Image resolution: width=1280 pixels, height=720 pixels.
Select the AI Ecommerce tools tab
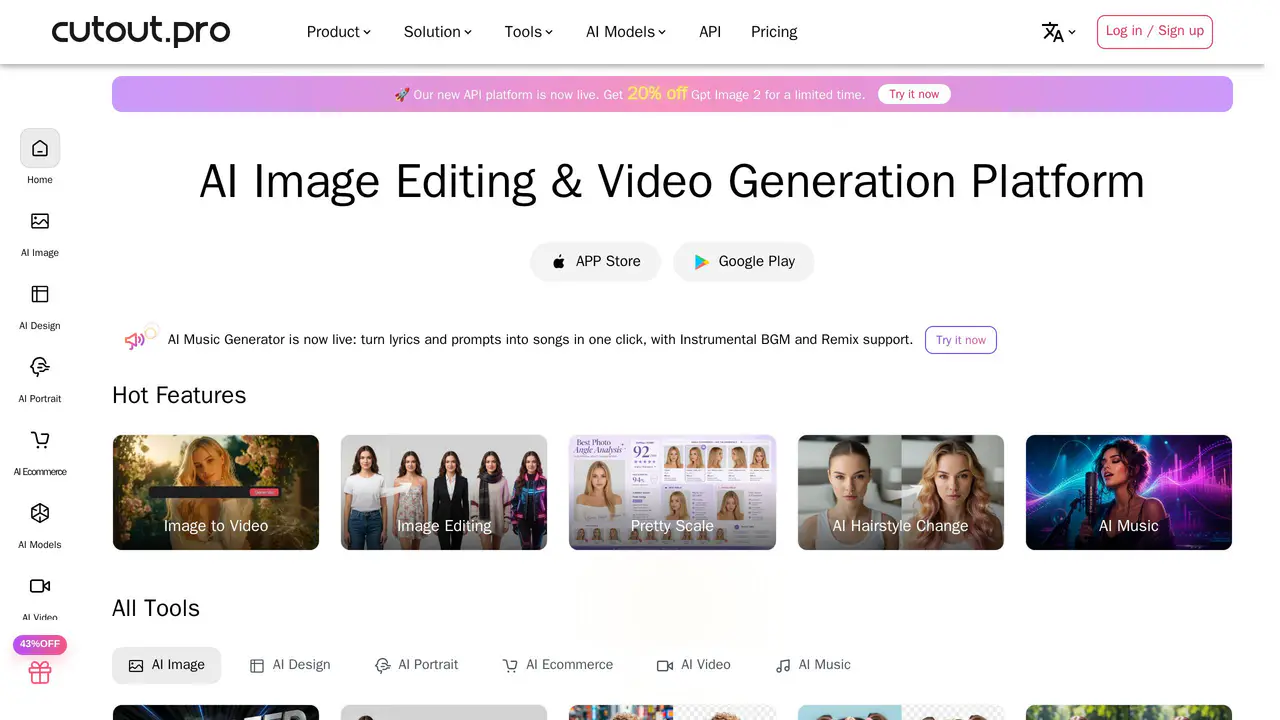[558, 665]
